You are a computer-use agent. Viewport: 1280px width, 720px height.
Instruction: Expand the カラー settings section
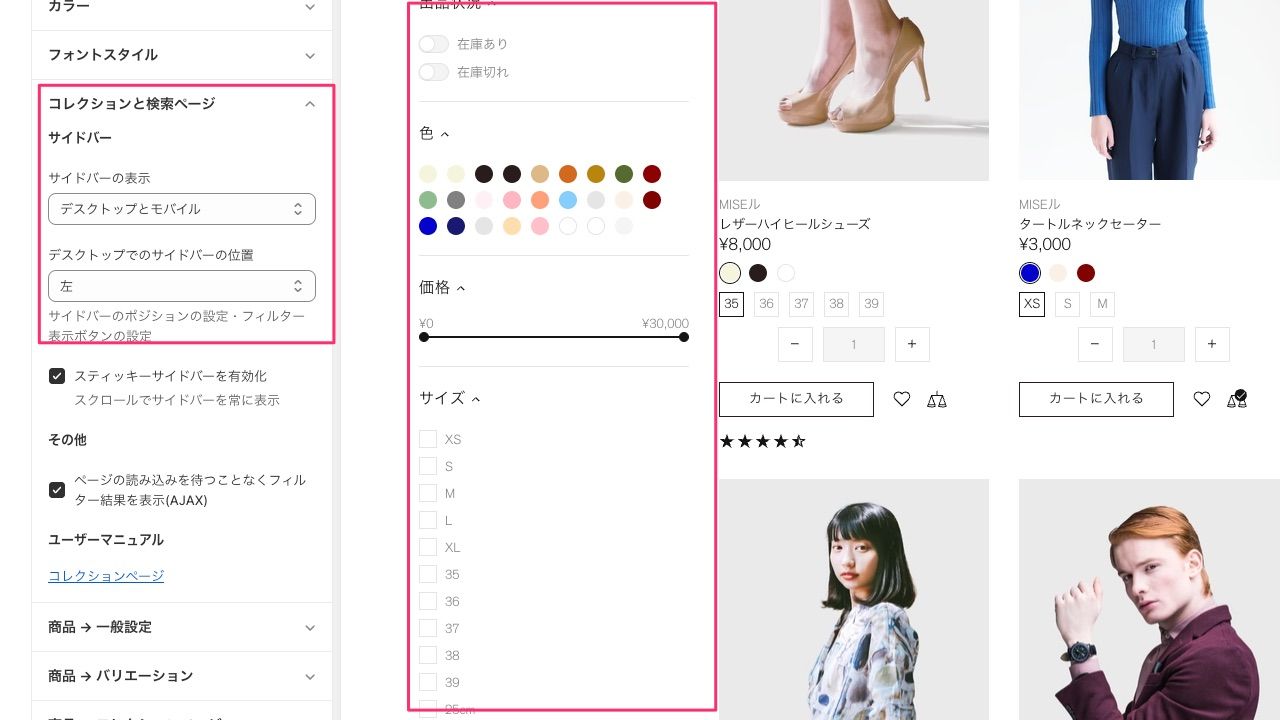(x=182, y=8)
